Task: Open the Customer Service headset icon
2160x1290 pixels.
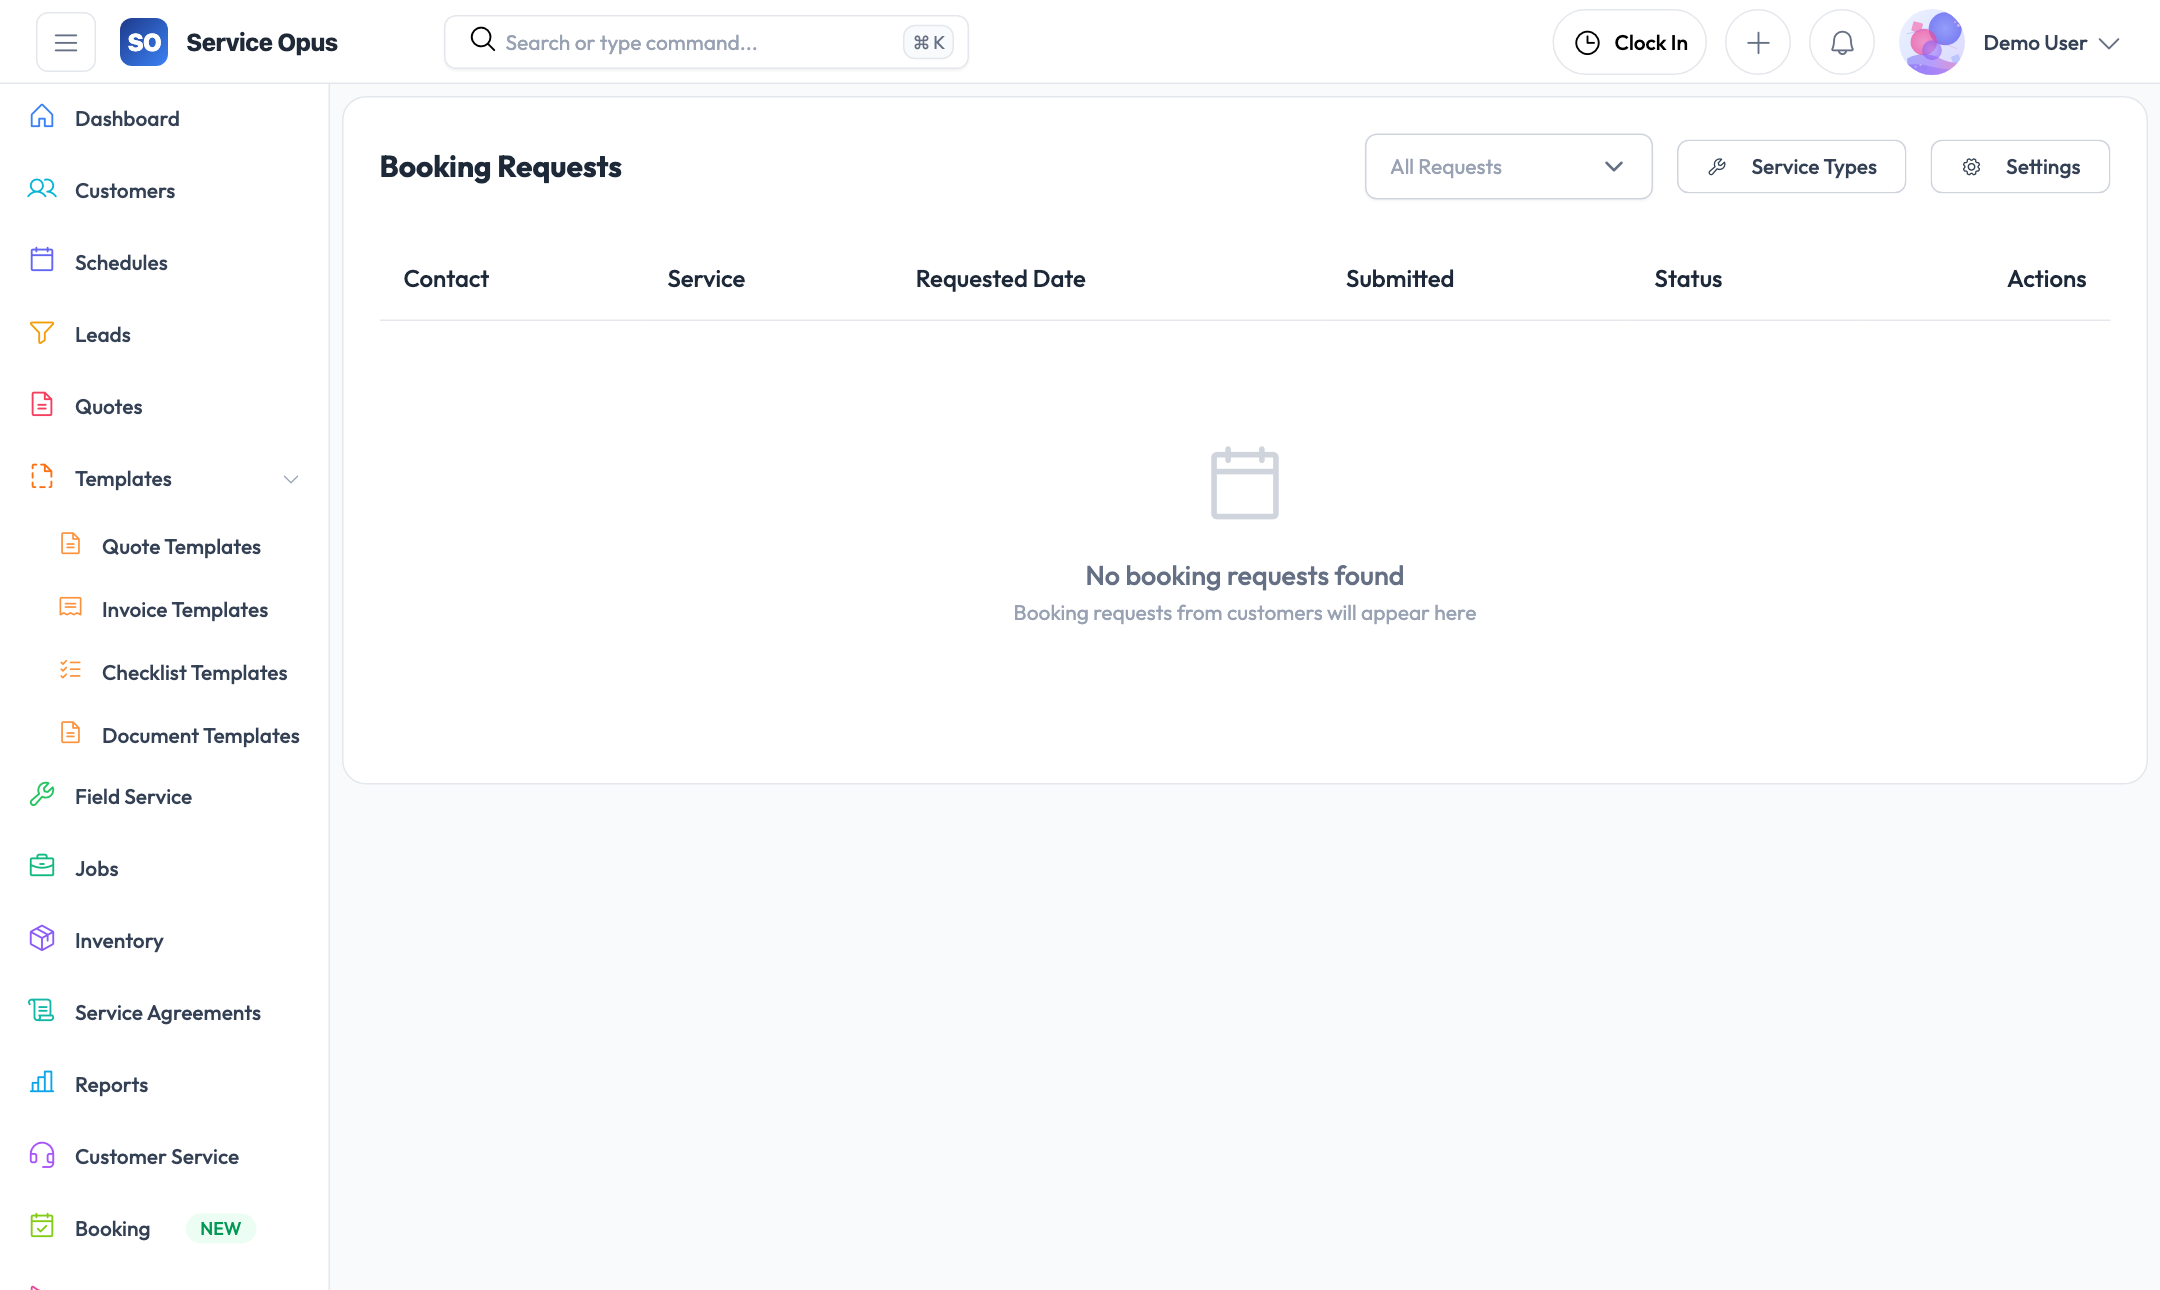Action: click(41, 1155)
